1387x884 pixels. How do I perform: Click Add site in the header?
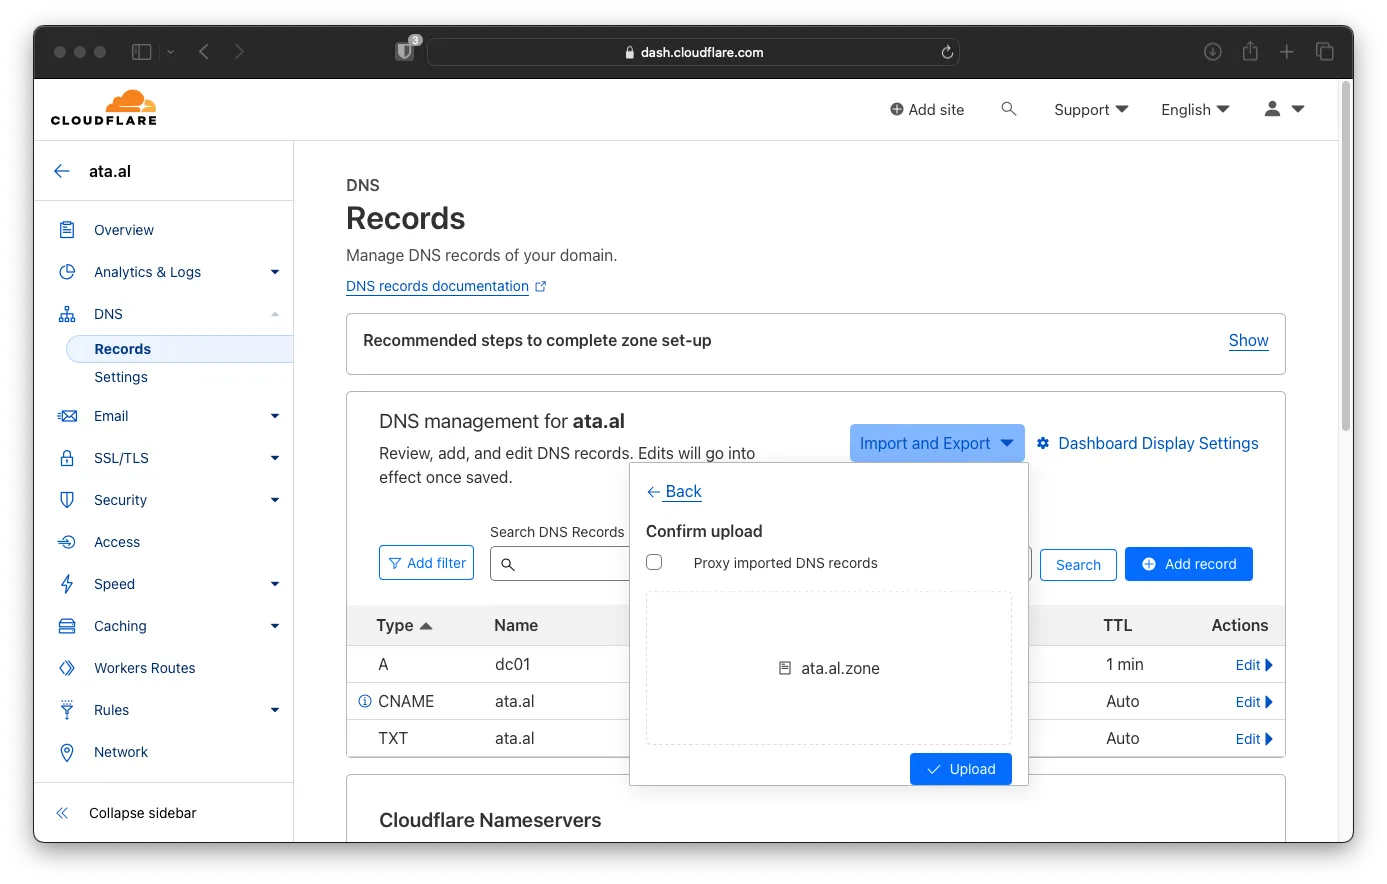click(927, 109)
